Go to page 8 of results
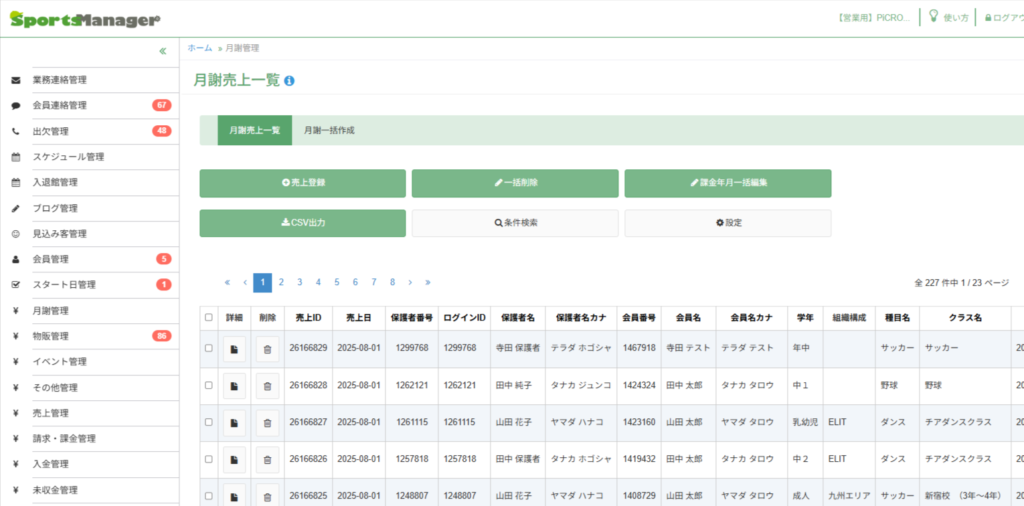The width and height of the screenshot is (1024, 506). point(392,283)
